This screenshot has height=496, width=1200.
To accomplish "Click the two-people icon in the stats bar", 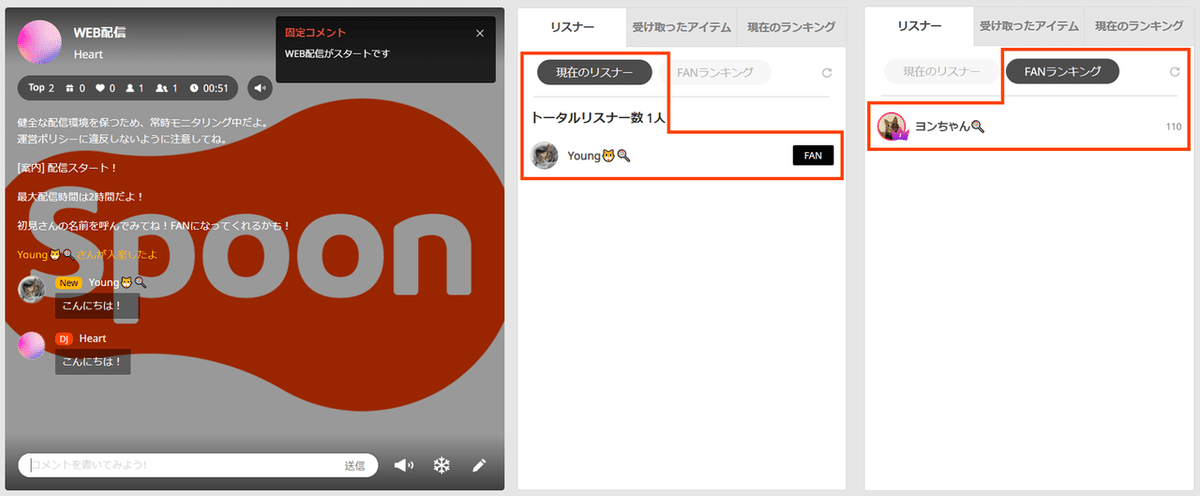I will 163,88.
